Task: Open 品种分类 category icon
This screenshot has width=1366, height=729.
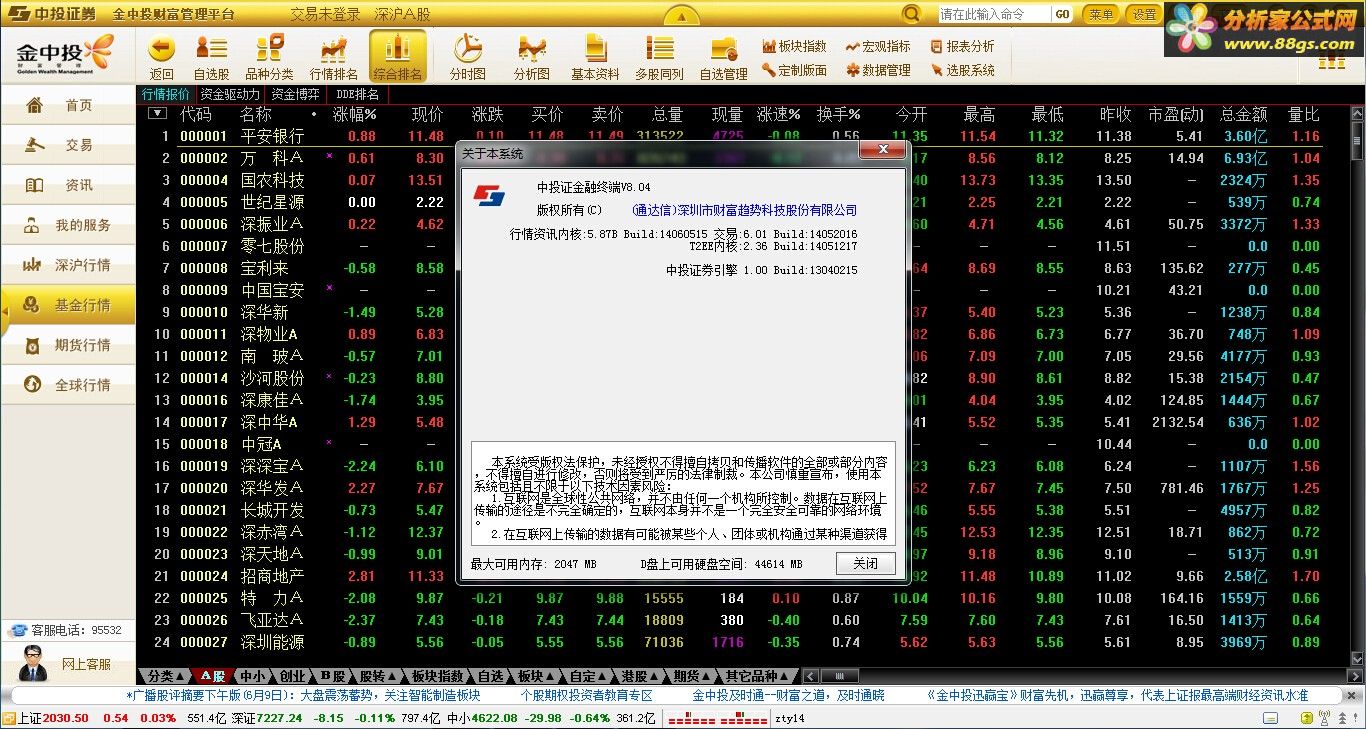Action: click(269, 48)
